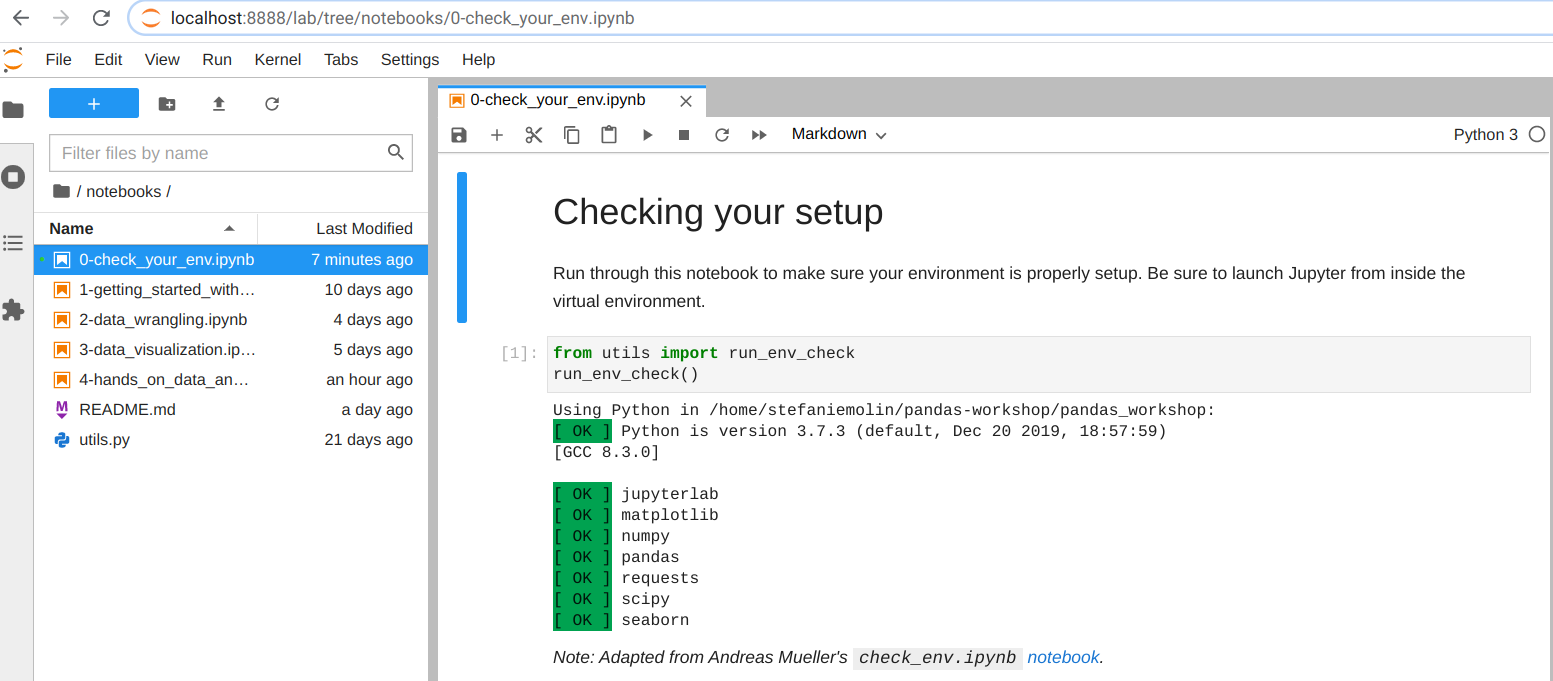Open the Run menu
Viewport: 1553px width, 681px height.
pyautogui.click(x=217, y=60)
